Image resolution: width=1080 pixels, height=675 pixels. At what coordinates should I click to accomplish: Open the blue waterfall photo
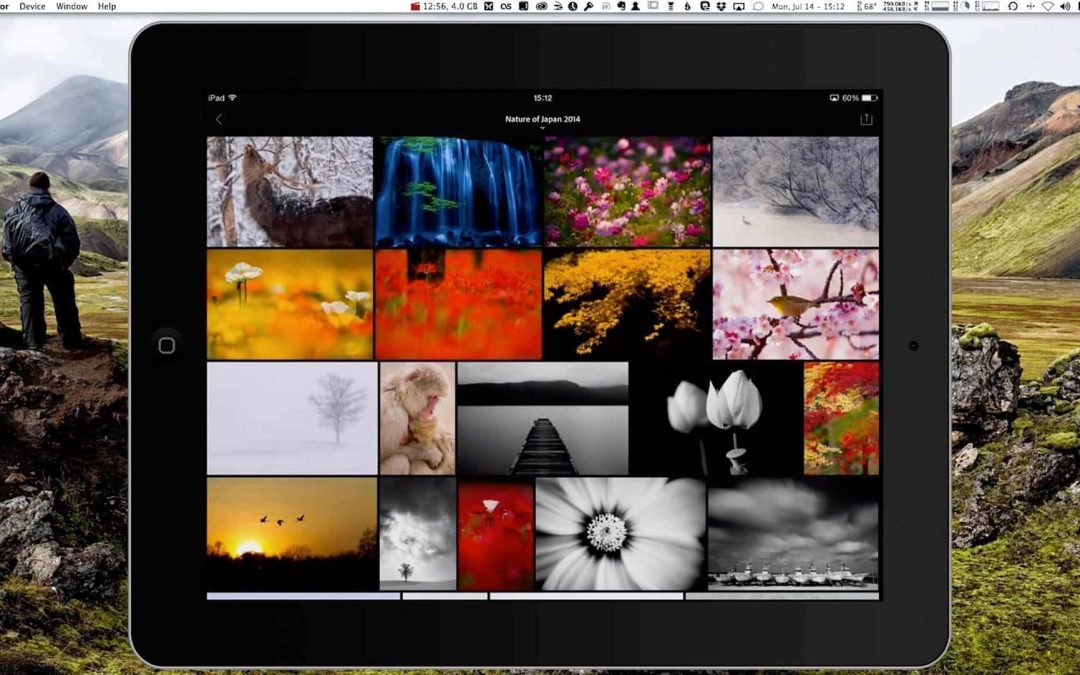click(459, 192)
